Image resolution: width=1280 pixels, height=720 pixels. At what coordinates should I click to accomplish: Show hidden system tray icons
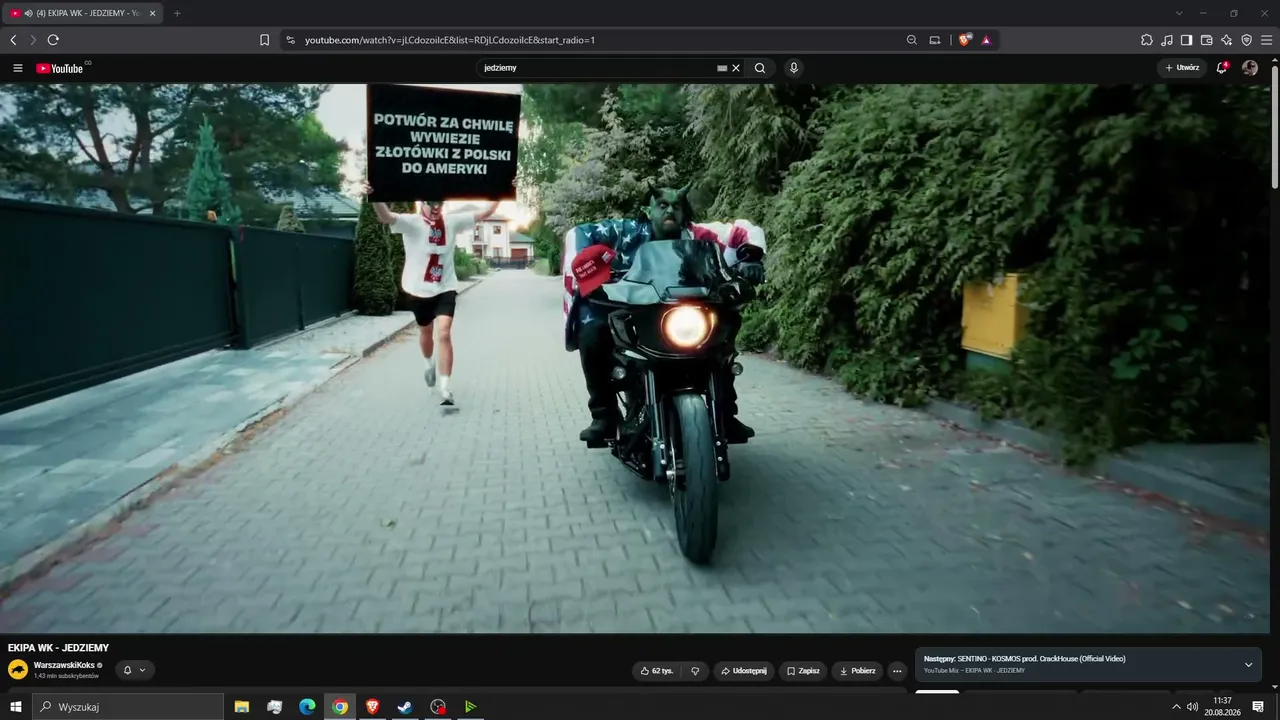point(1176,707)
